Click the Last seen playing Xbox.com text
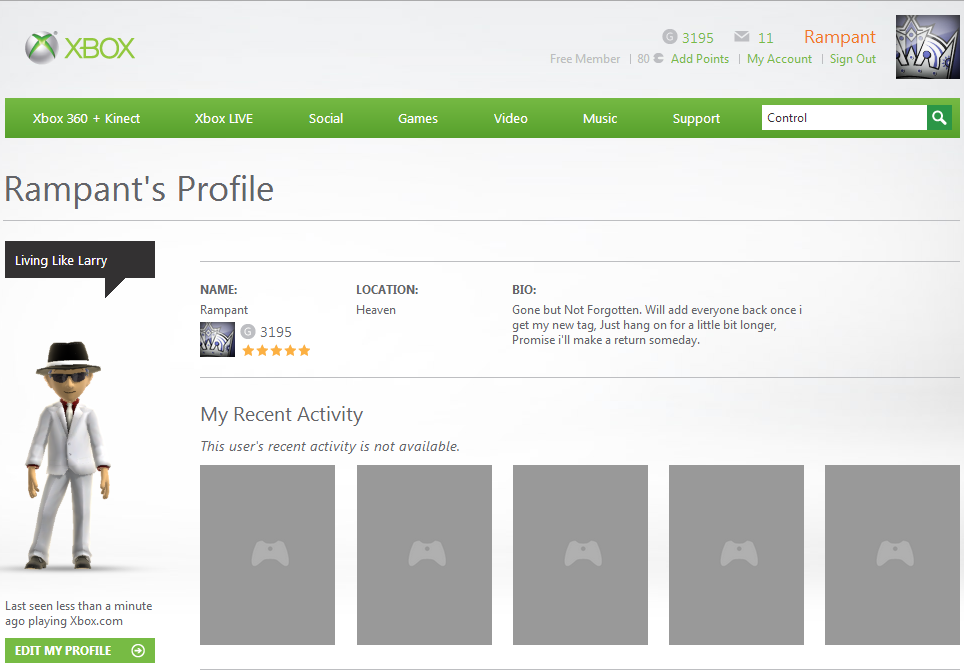Screen dimensions: 964x672 (79, 613)
